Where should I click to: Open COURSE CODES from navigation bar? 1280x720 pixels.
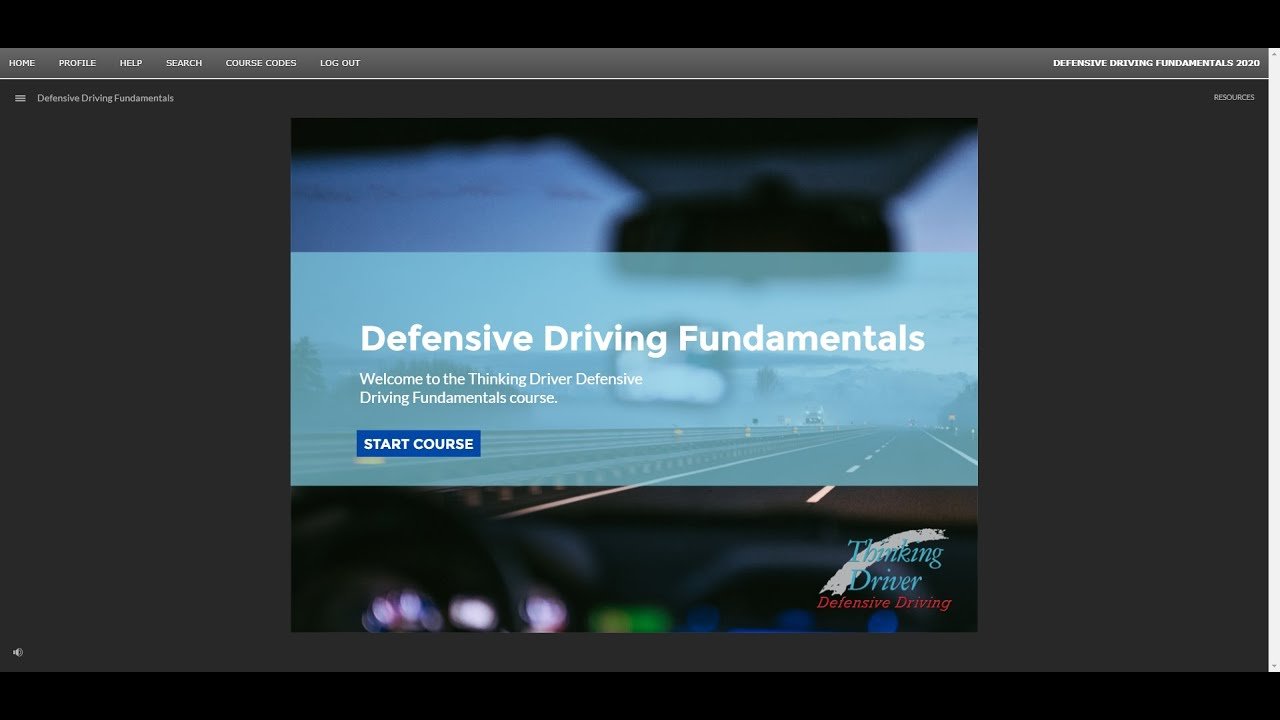261,63
